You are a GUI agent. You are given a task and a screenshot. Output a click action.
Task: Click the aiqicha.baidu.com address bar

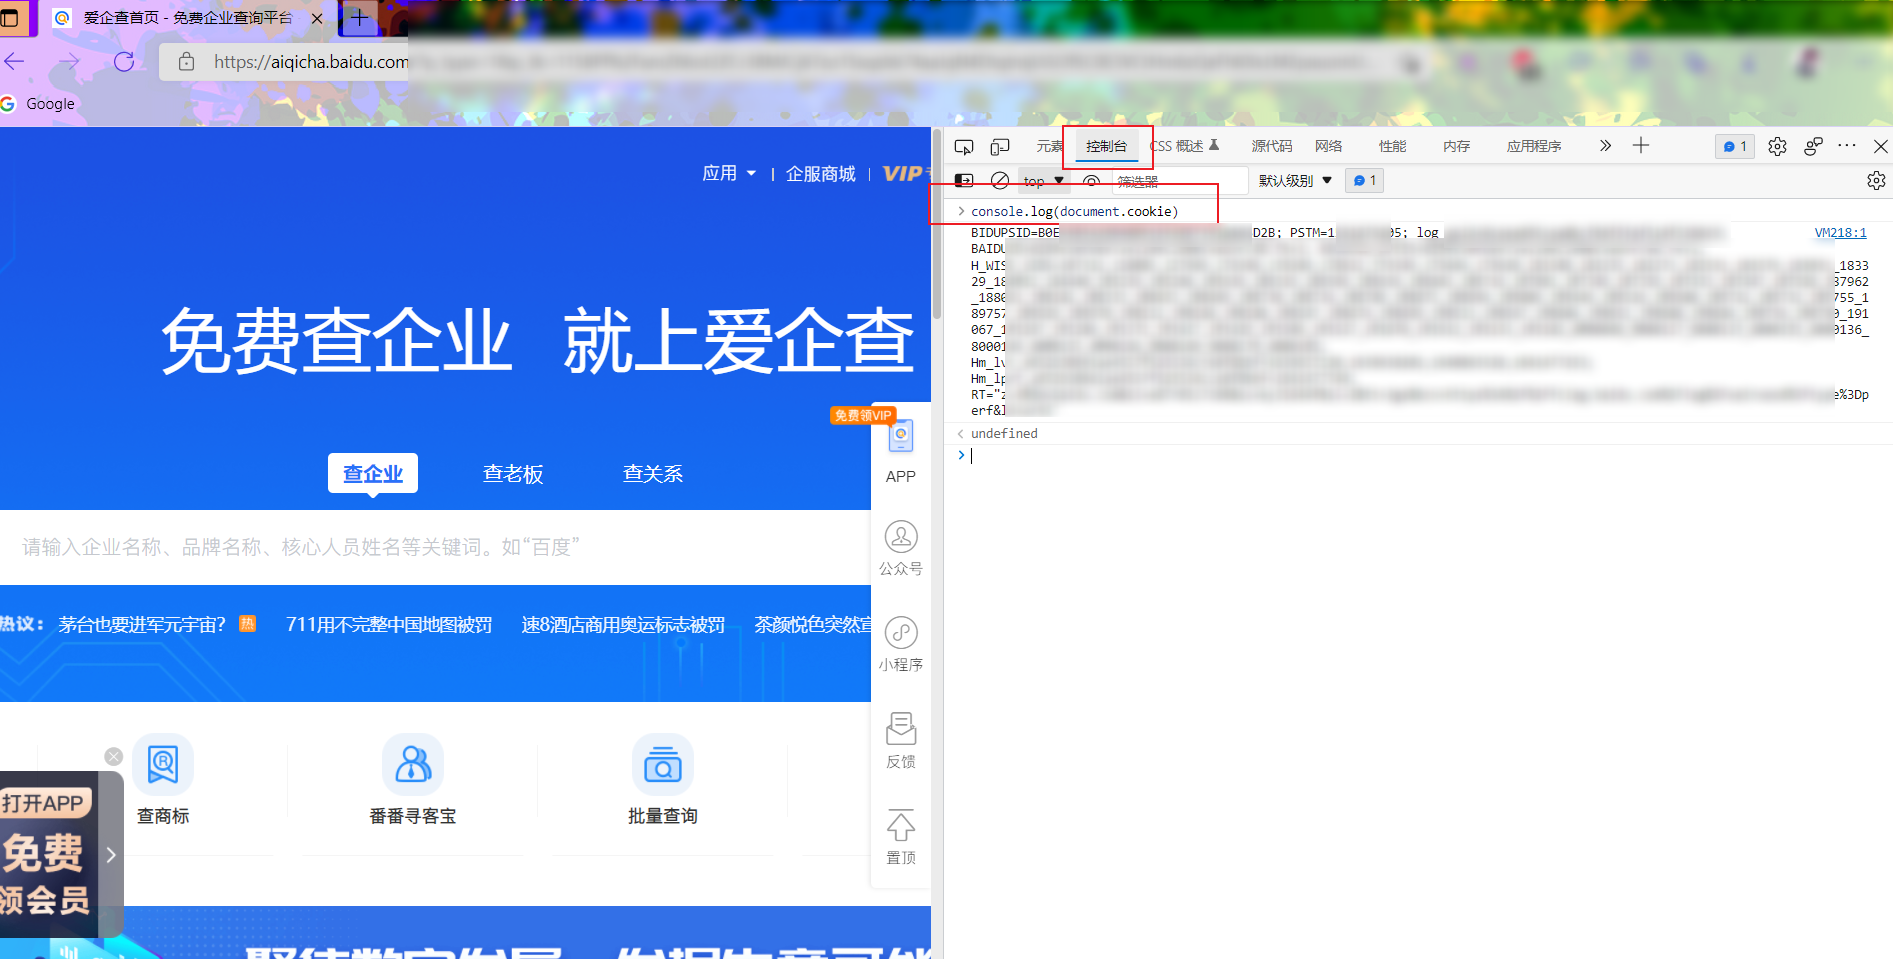[x=311, y=62]
